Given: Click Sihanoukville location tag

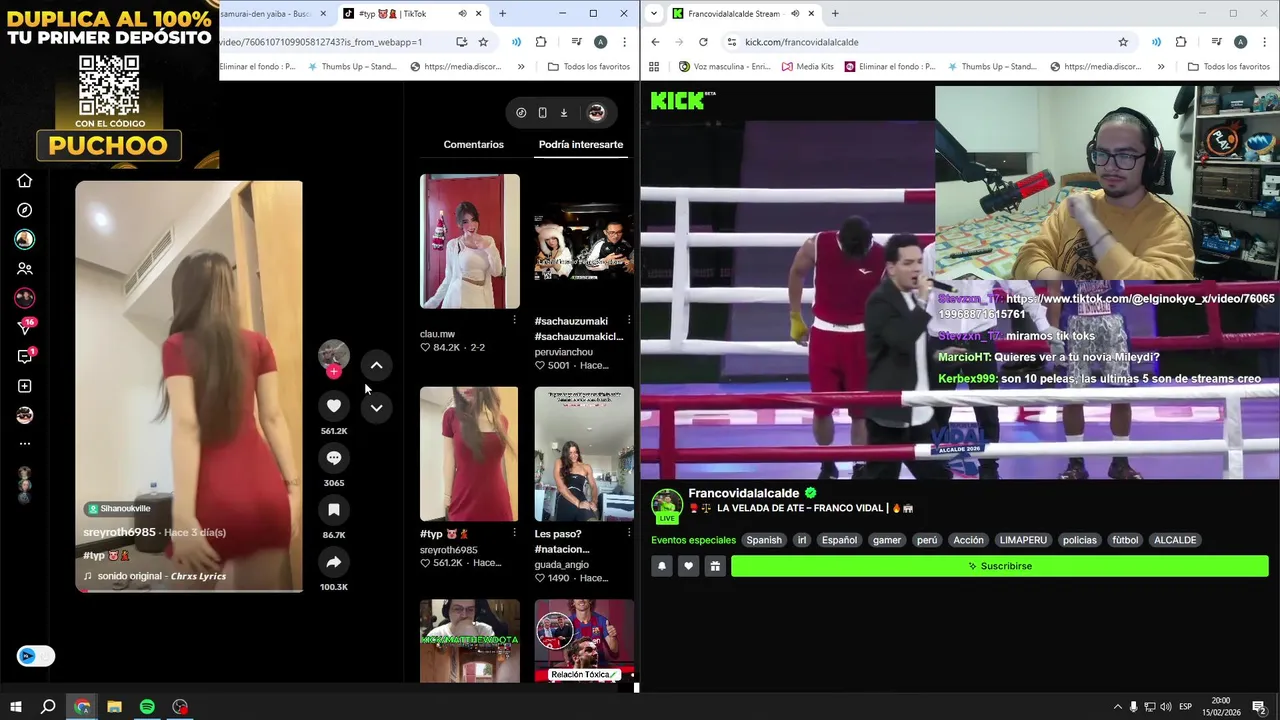Looking at the screenshot, I should coord(118,508).
